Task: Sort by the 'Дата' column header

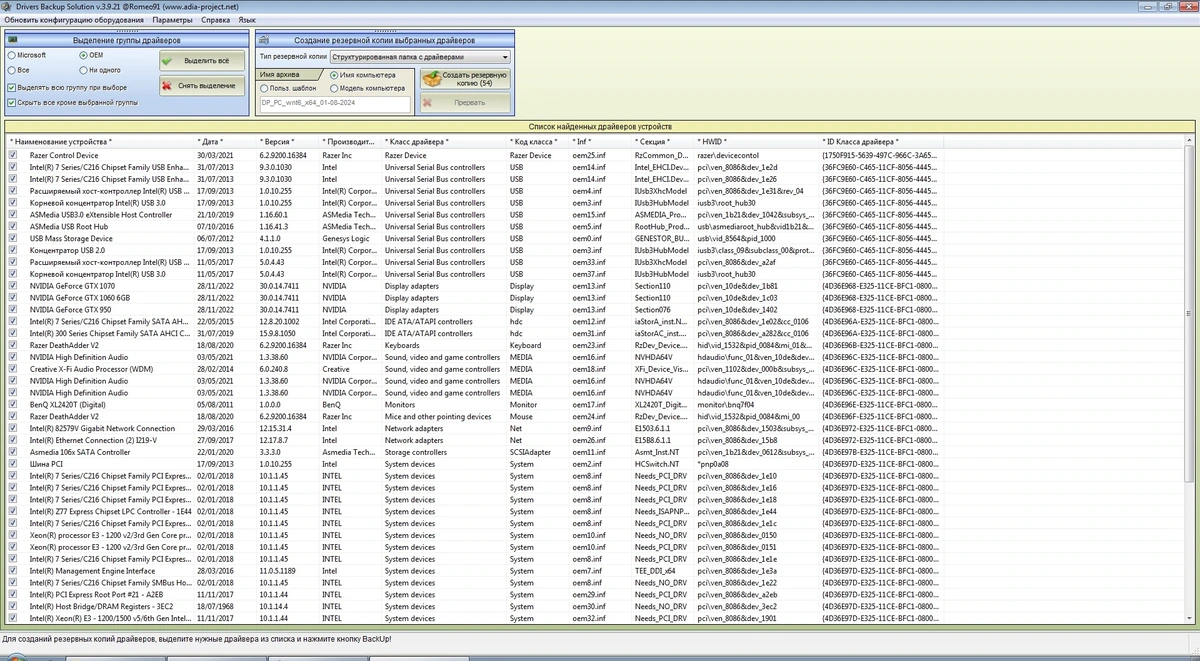Action: [226, 142]
